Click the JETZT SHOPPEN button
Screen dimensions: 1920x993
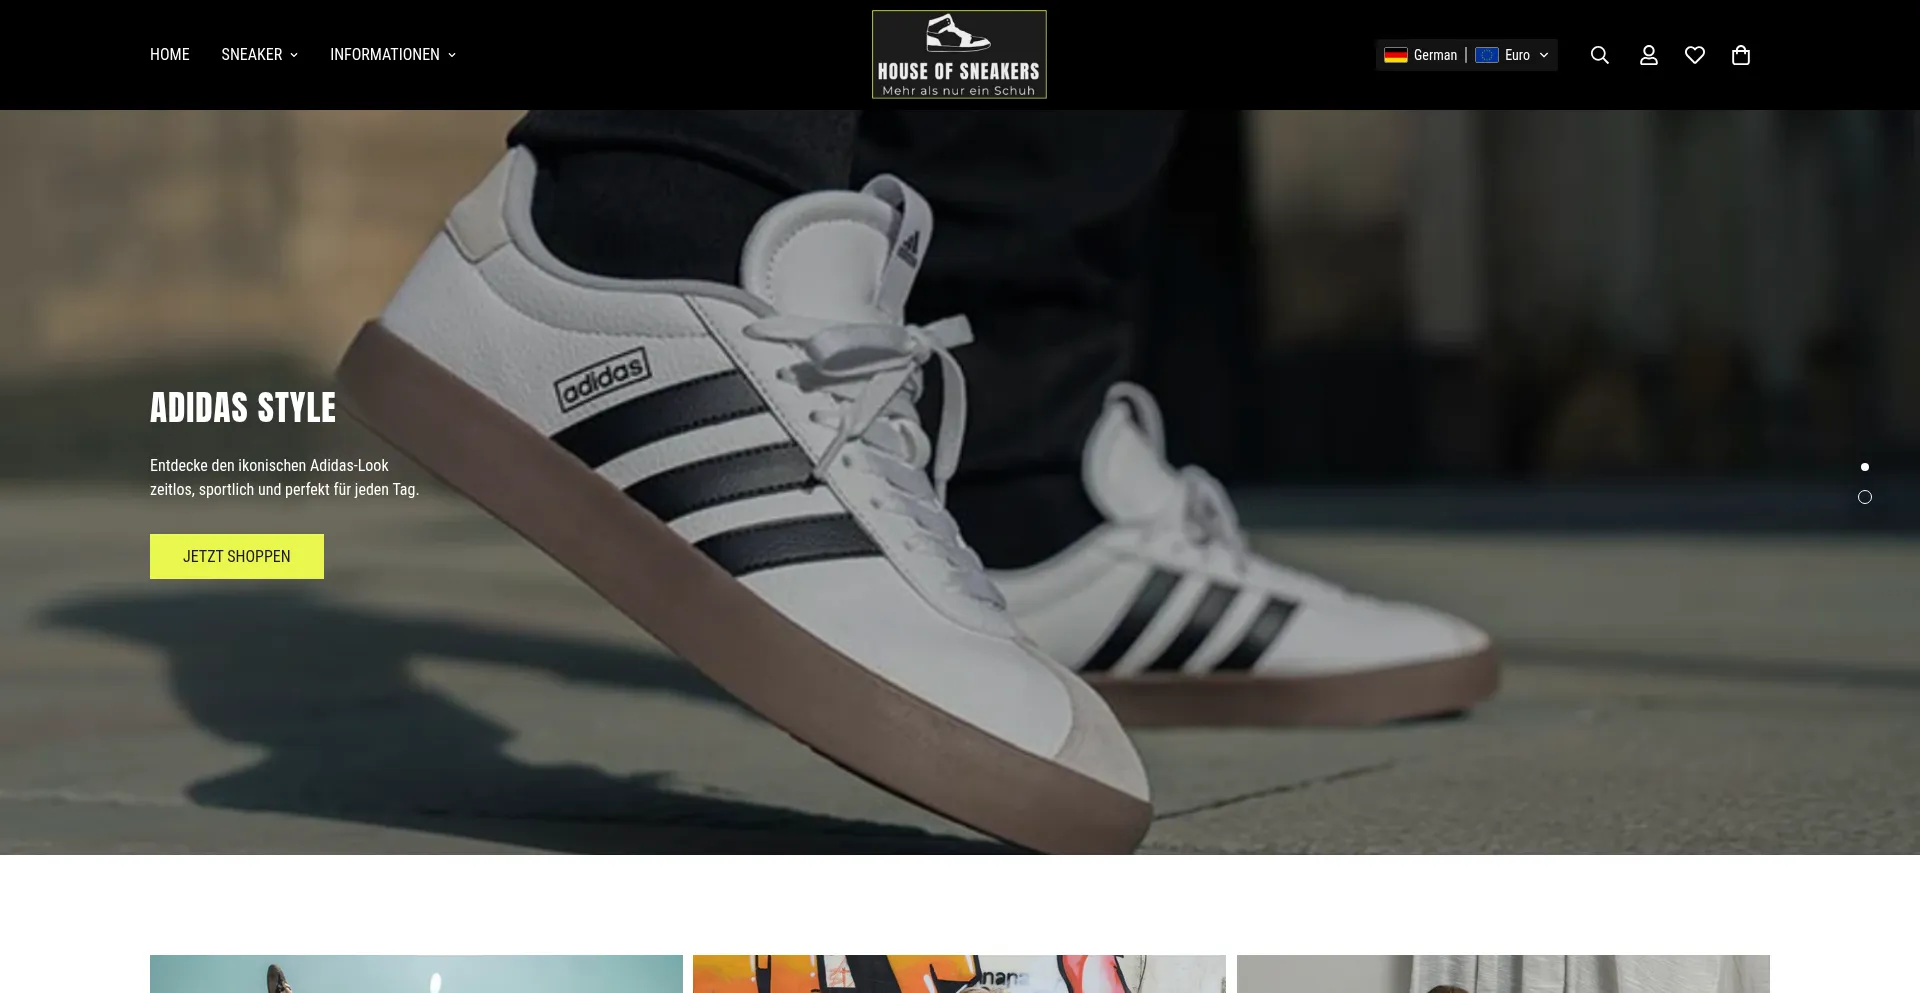pos(237,556)
